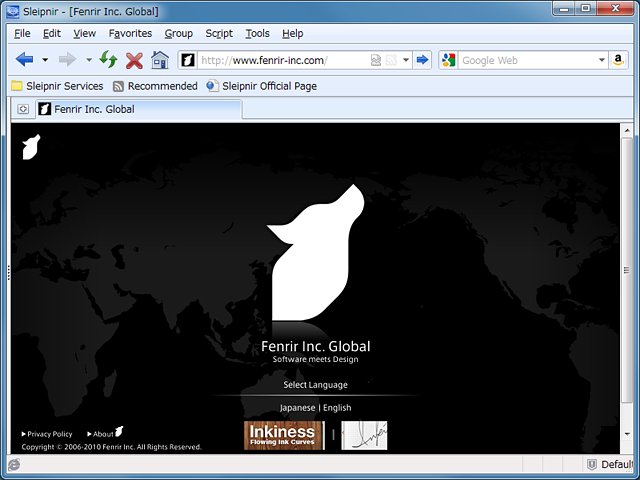Screen dimensions: 640x480
Task: Expand the search engine dropdown arrow
Action: [x=602, y=60]
